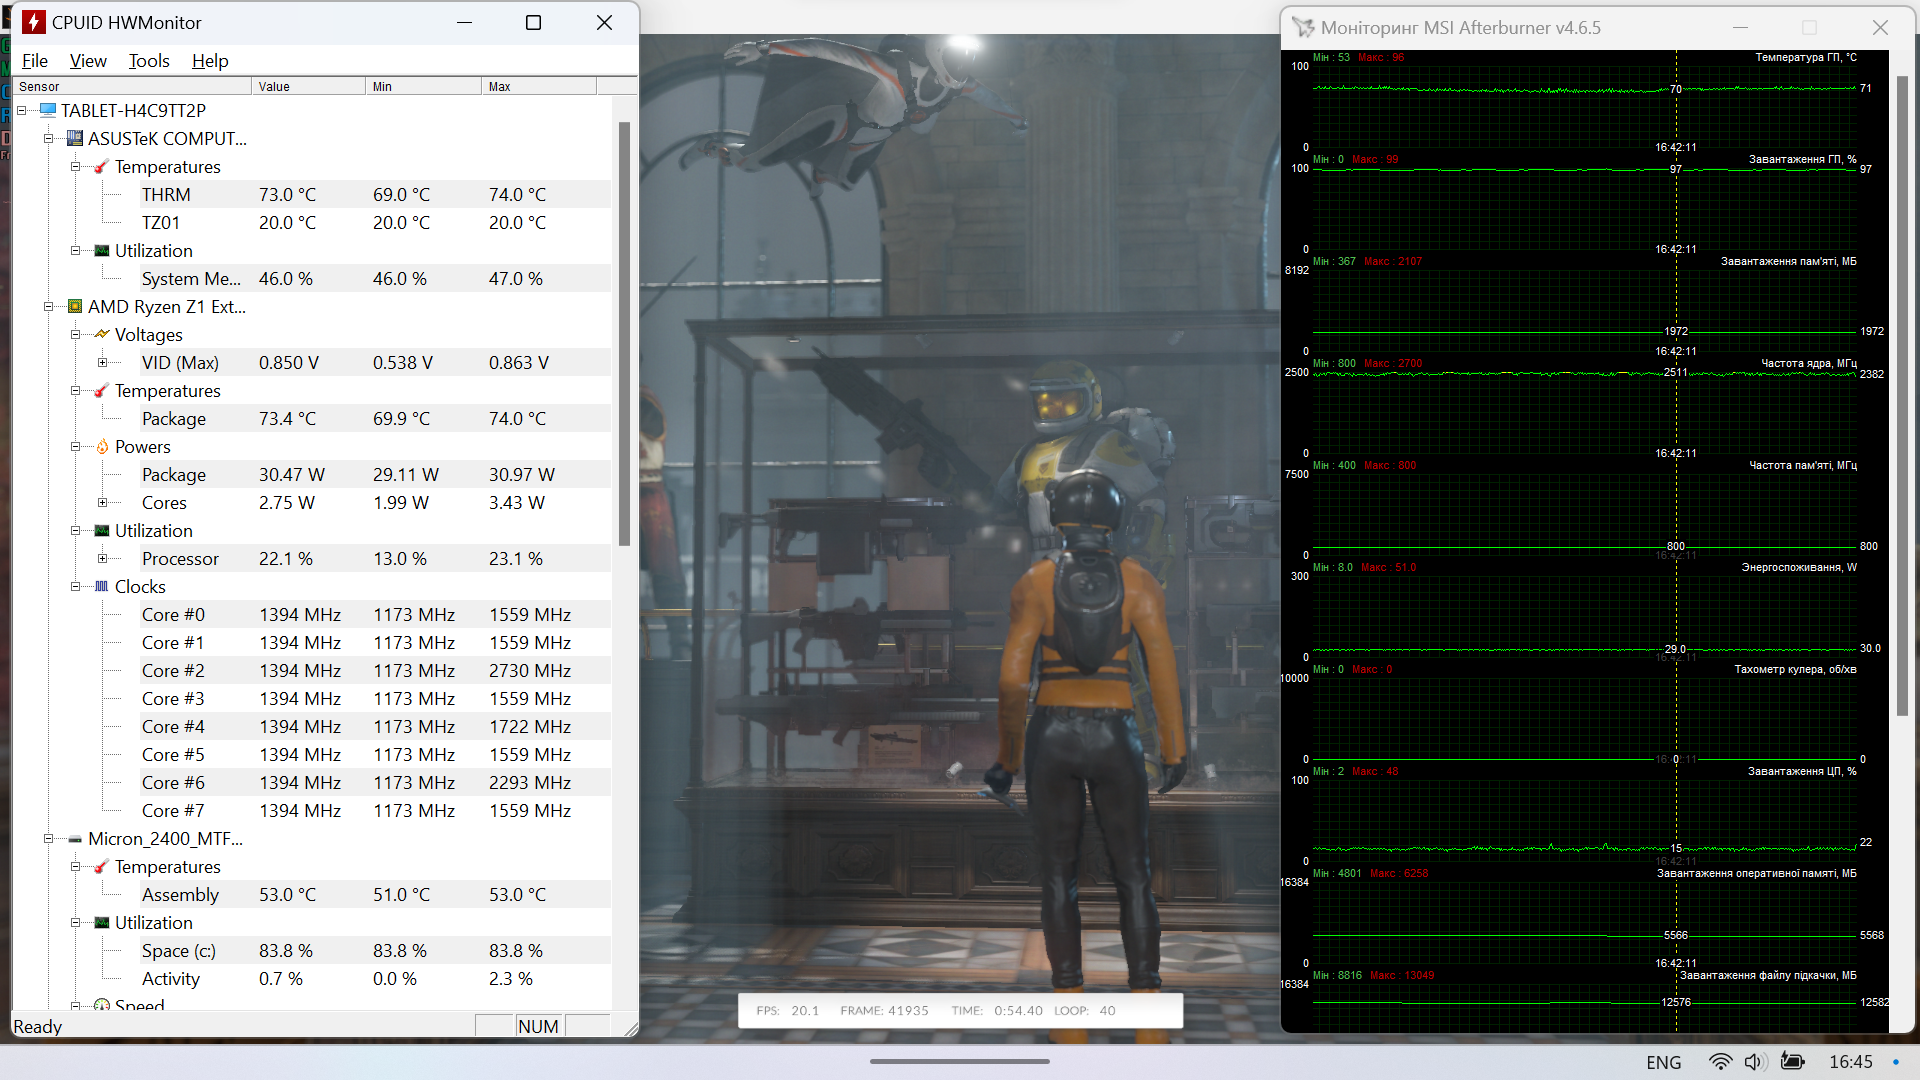
Task: Click the TABLET-H4C9TT2P computer icon
Action: (48, 111)
